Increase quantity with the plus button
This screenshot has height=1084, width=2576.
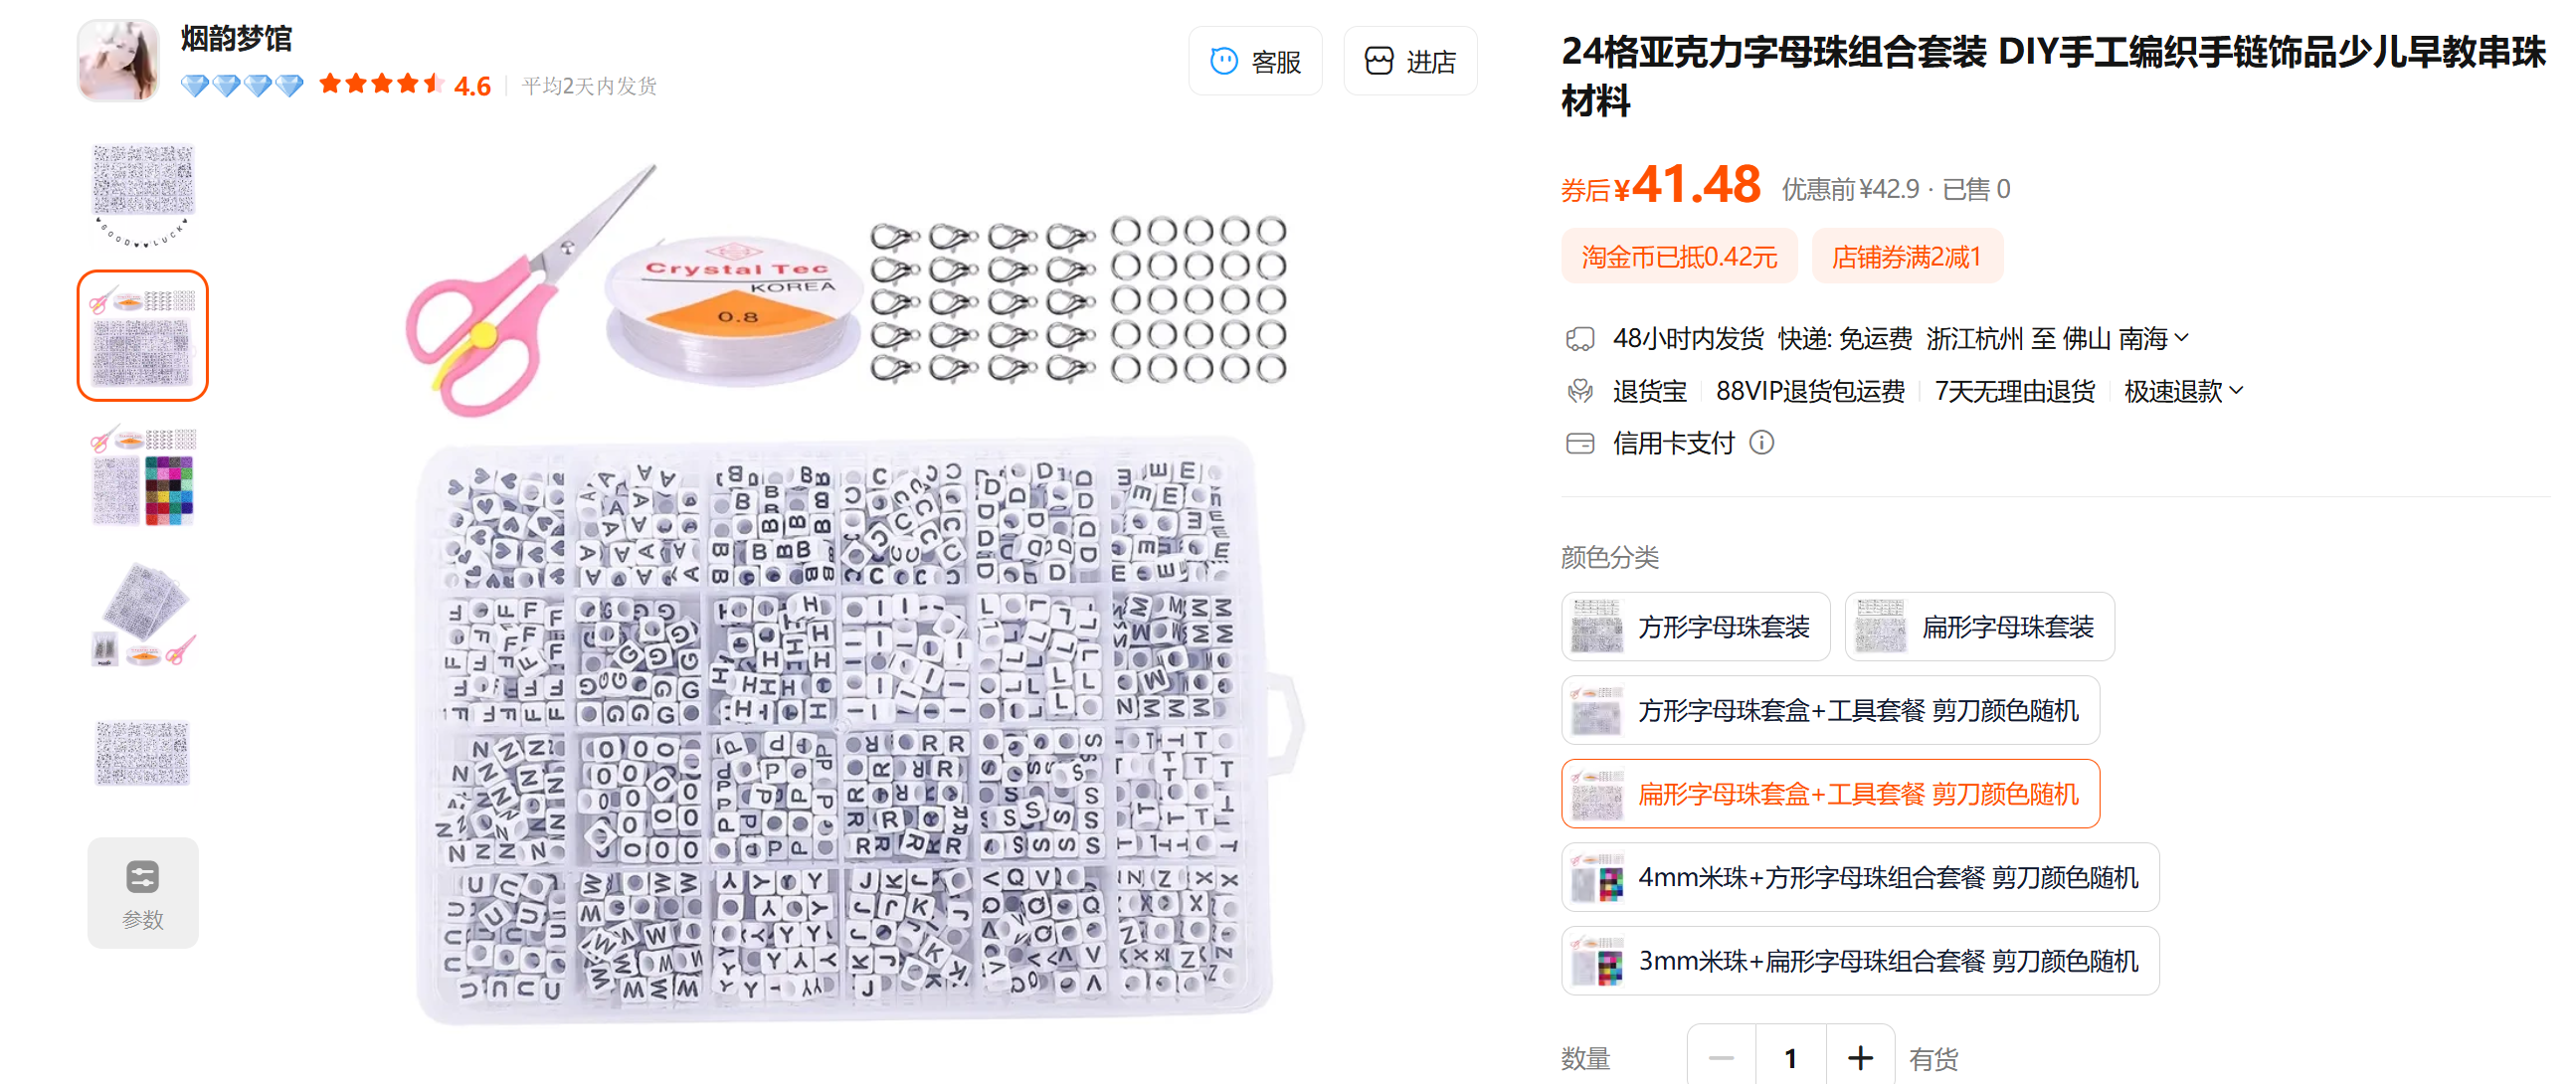tap(1860, 1057)
